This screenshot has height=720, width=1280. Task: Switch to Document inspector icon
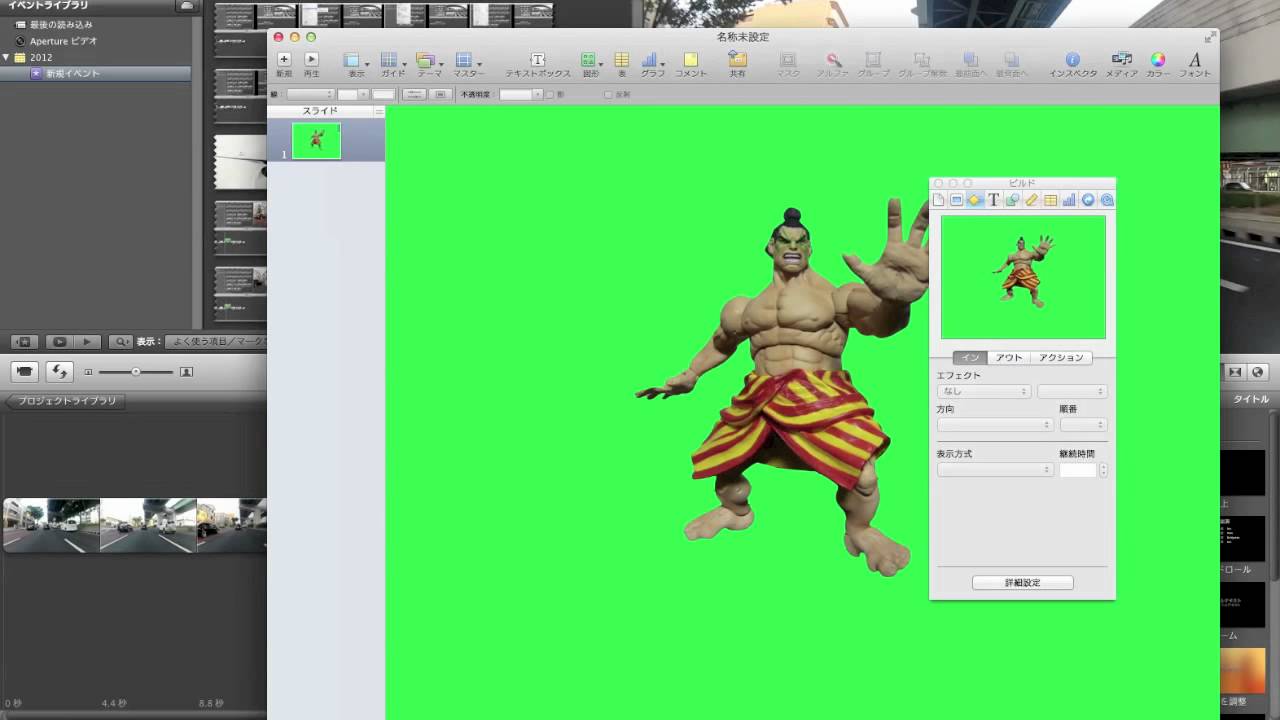coord(938,200)
